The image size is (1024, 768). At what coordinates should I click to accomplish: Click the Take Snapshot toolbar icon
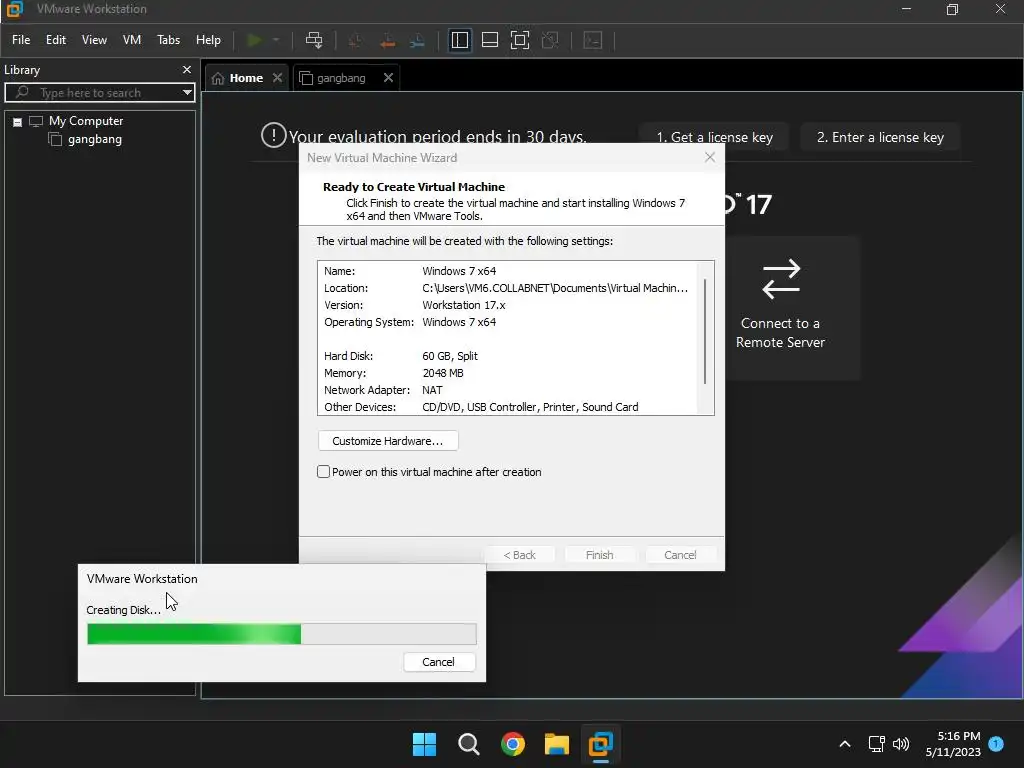click(356, 40)
